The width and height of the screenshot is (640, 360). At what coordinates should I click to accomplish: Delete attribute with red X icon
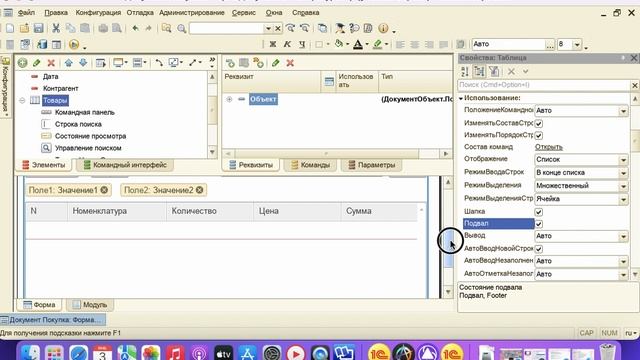(290, 63)
